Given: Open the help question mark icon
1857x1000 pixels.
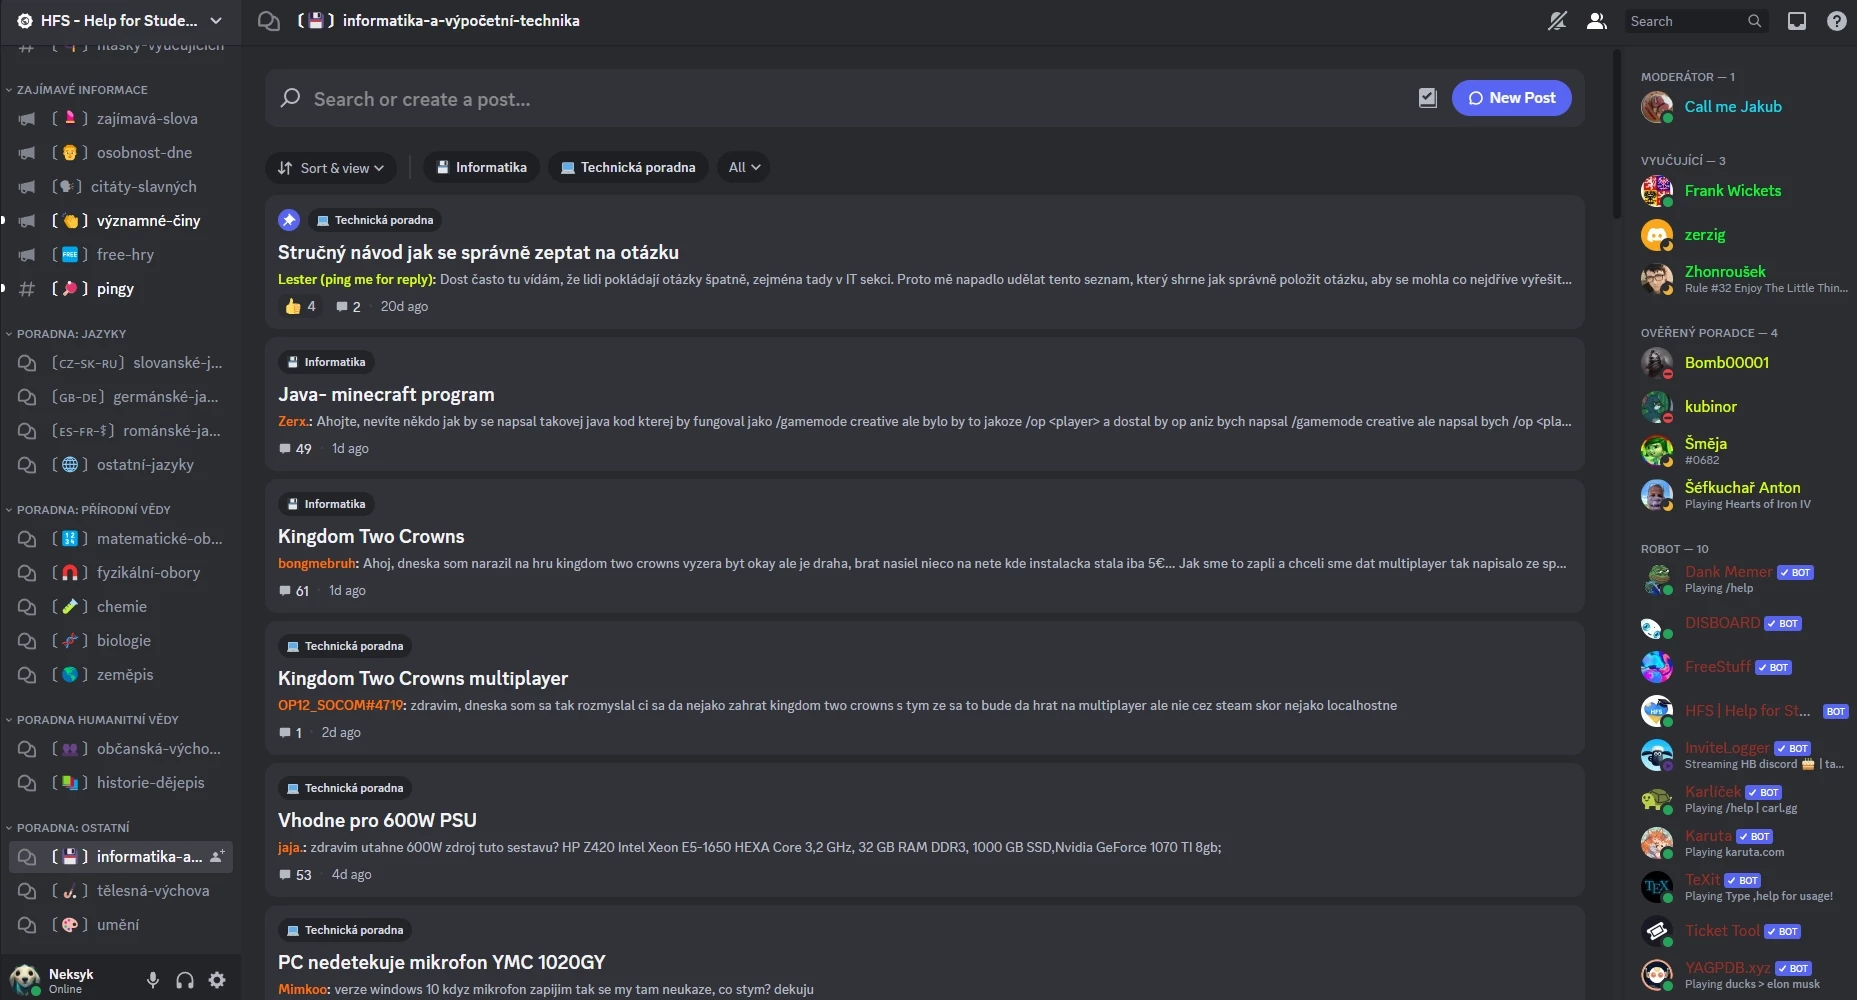Looking at the screenshot, I should [x=1837, y=21].
